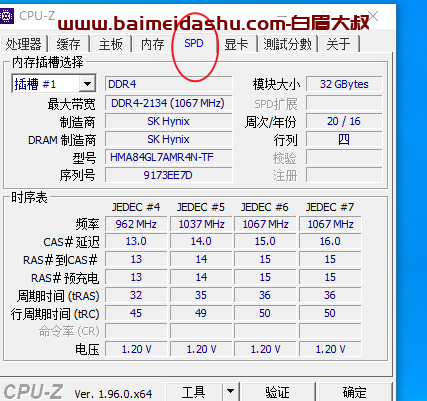Image resolution: width=427 pixels, height=401 pixels.
Task: Open the 内存 tab
Action: point(152,44)
